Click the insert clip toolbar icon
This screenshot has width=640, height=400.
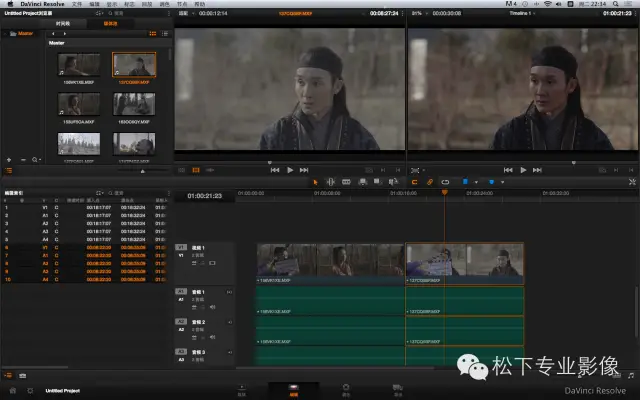(x=362, y=182)
